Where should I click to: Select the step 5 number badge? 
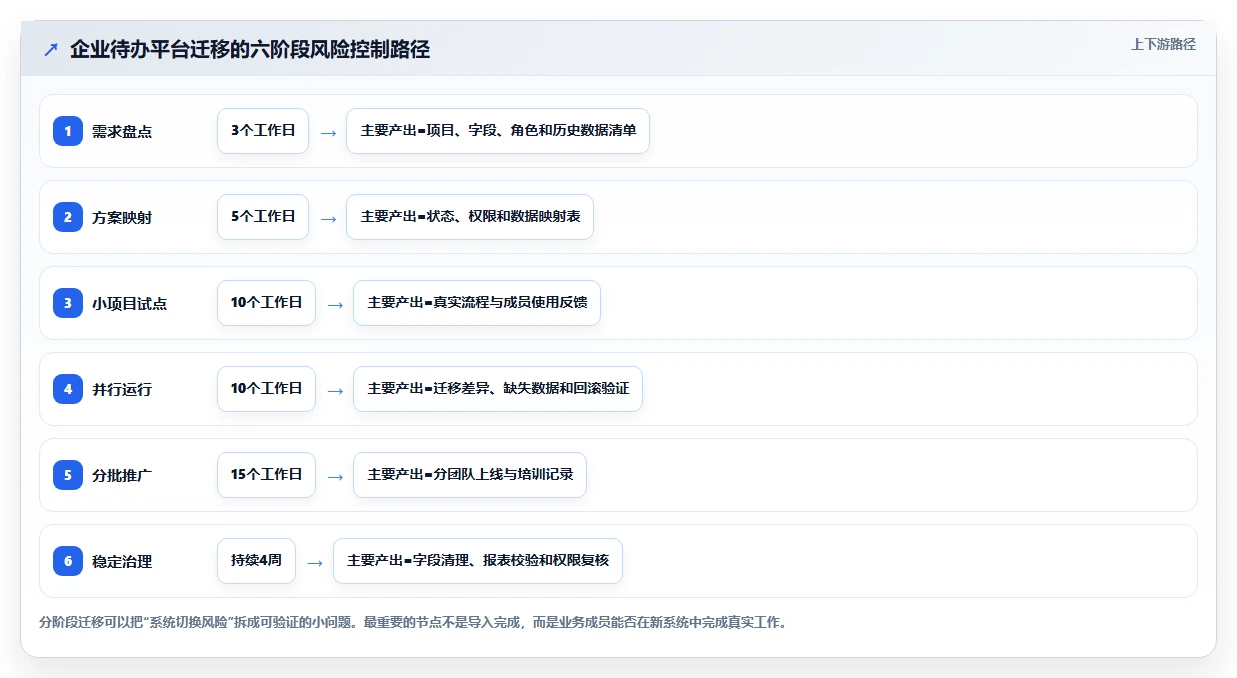68,475
